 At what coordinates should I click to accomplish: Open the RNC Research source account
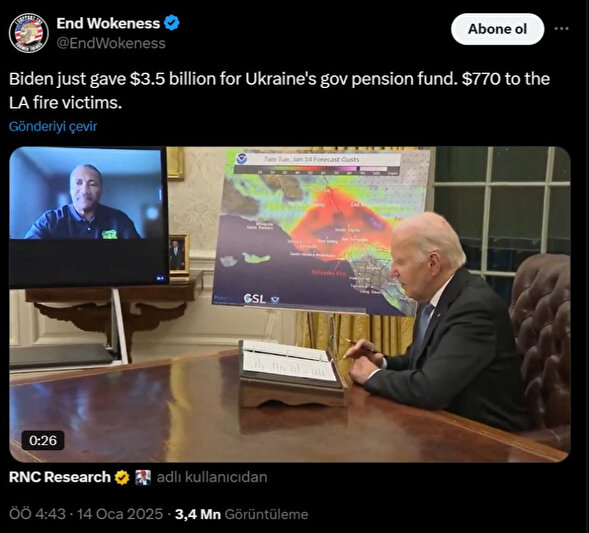pyautogui.click(x=60, y=477)
